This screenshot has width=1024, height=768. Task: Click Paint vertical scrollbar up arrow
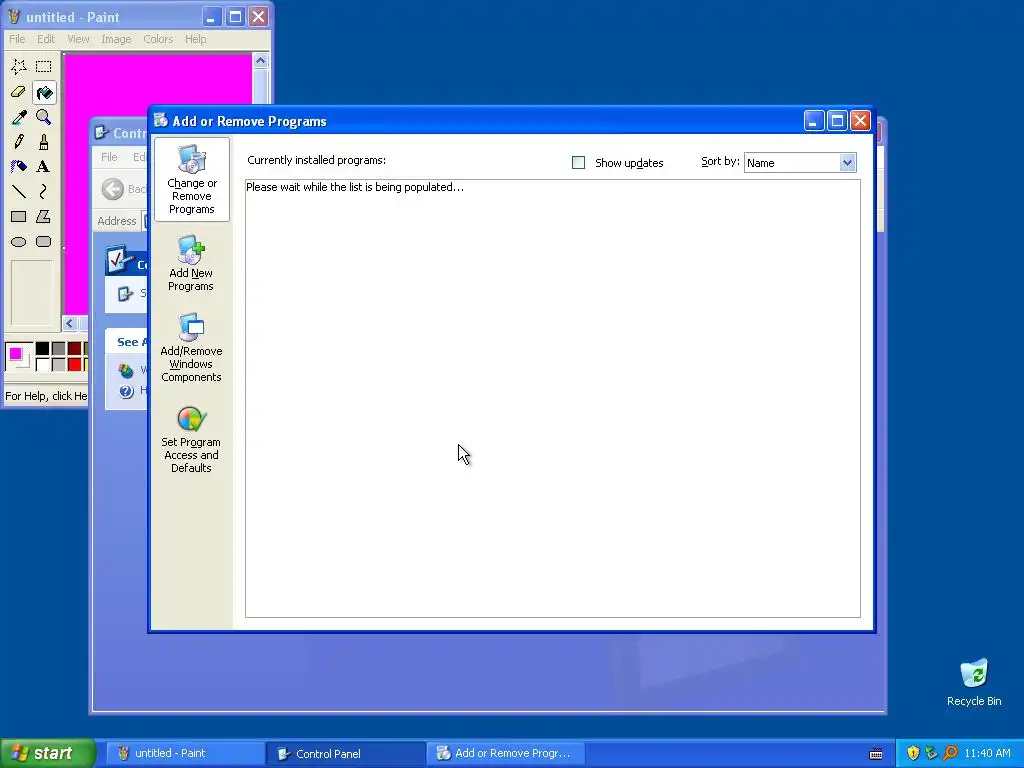[261, 61]
